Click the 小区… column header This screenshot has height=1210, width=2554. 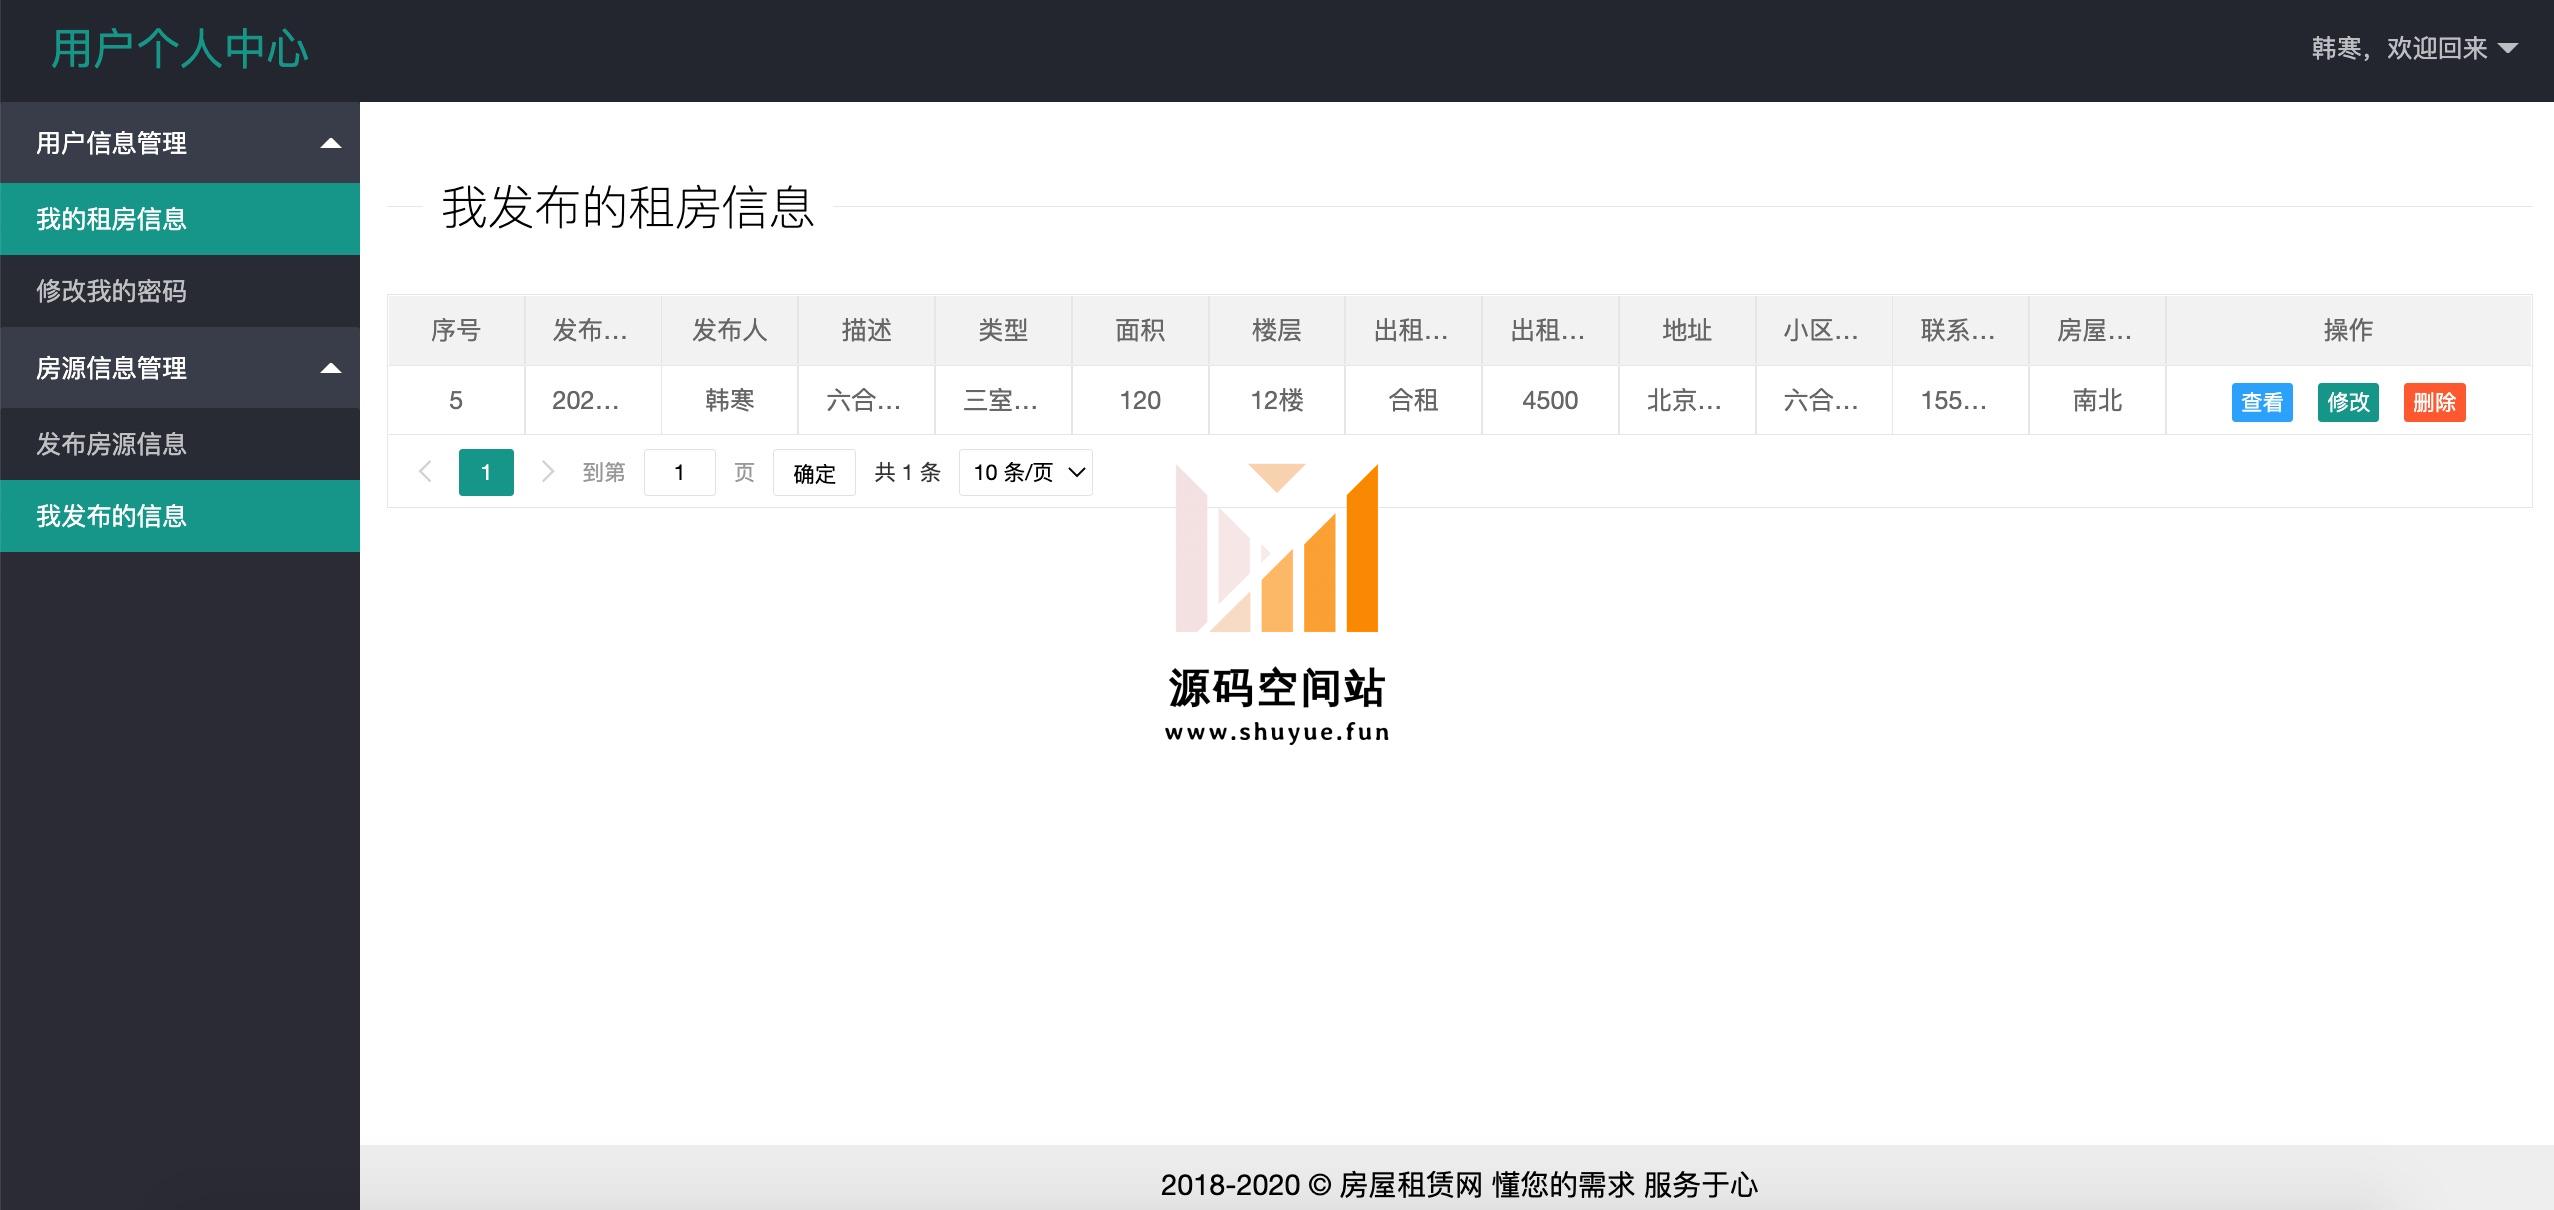tap(1824, 330)
